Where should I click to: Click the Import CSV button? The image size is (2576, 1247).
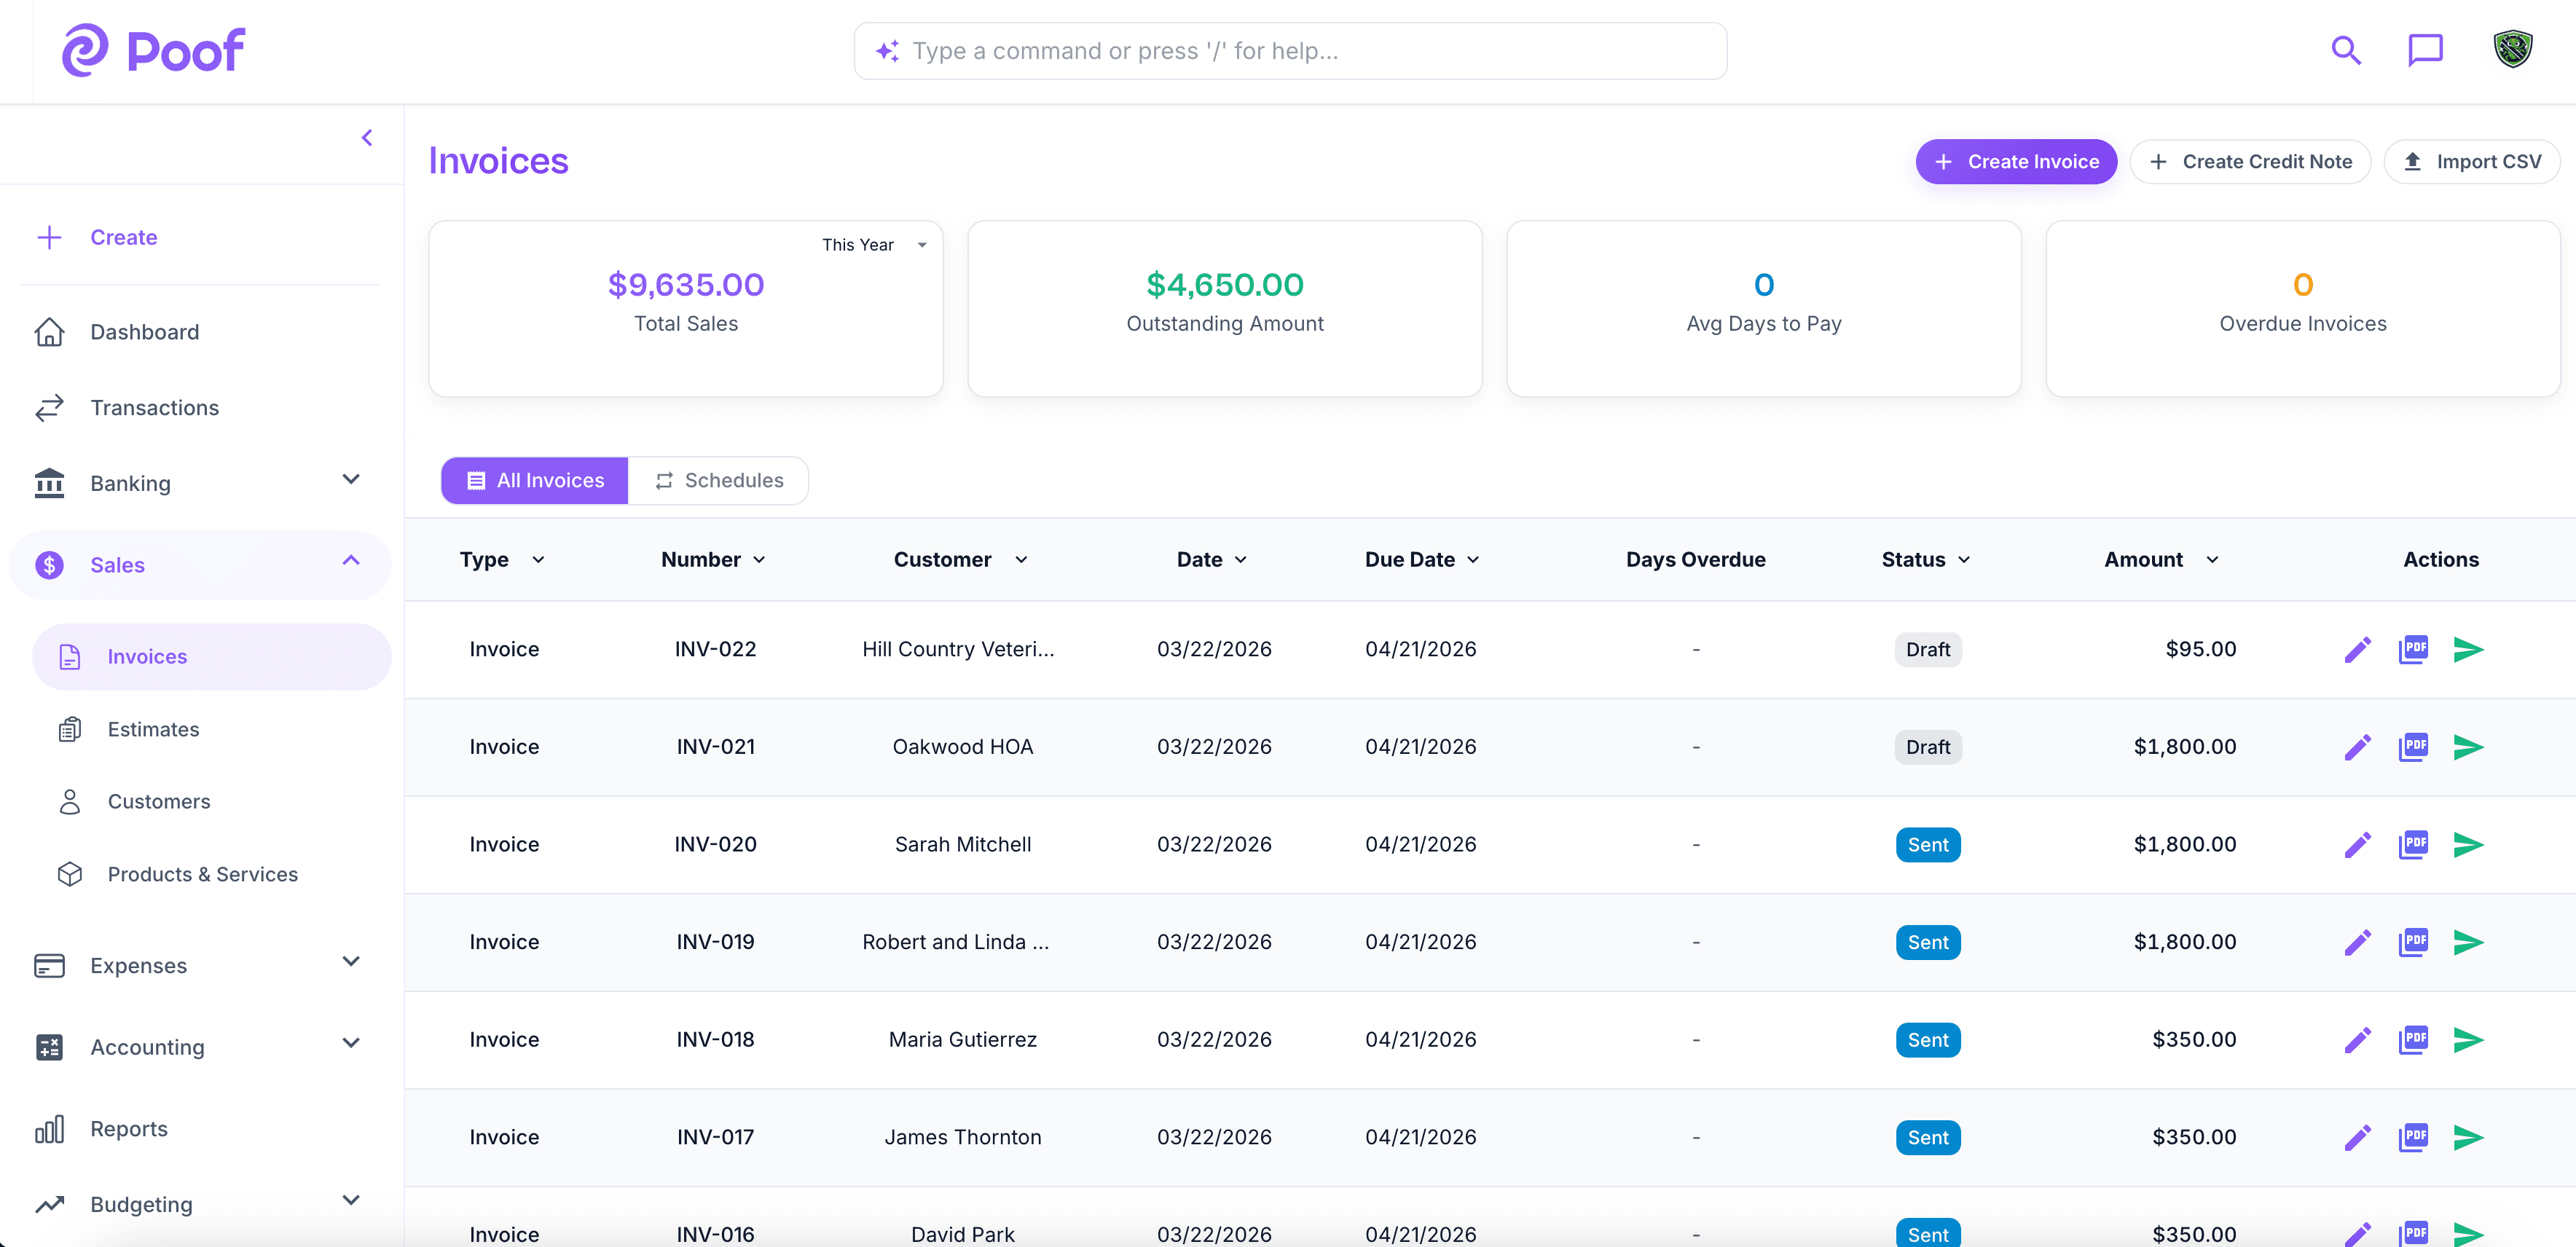(x=2471, y=161)
